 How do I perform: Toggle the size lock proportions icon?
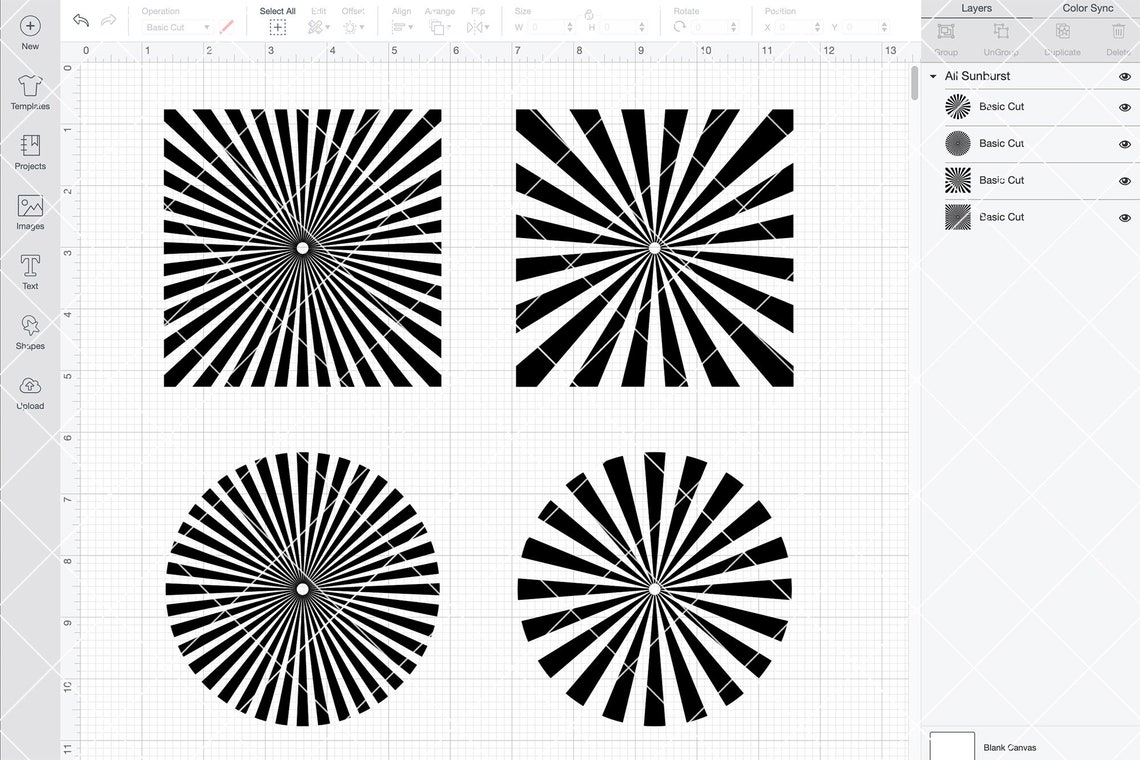pyautogui.click(x=588, y=15)
